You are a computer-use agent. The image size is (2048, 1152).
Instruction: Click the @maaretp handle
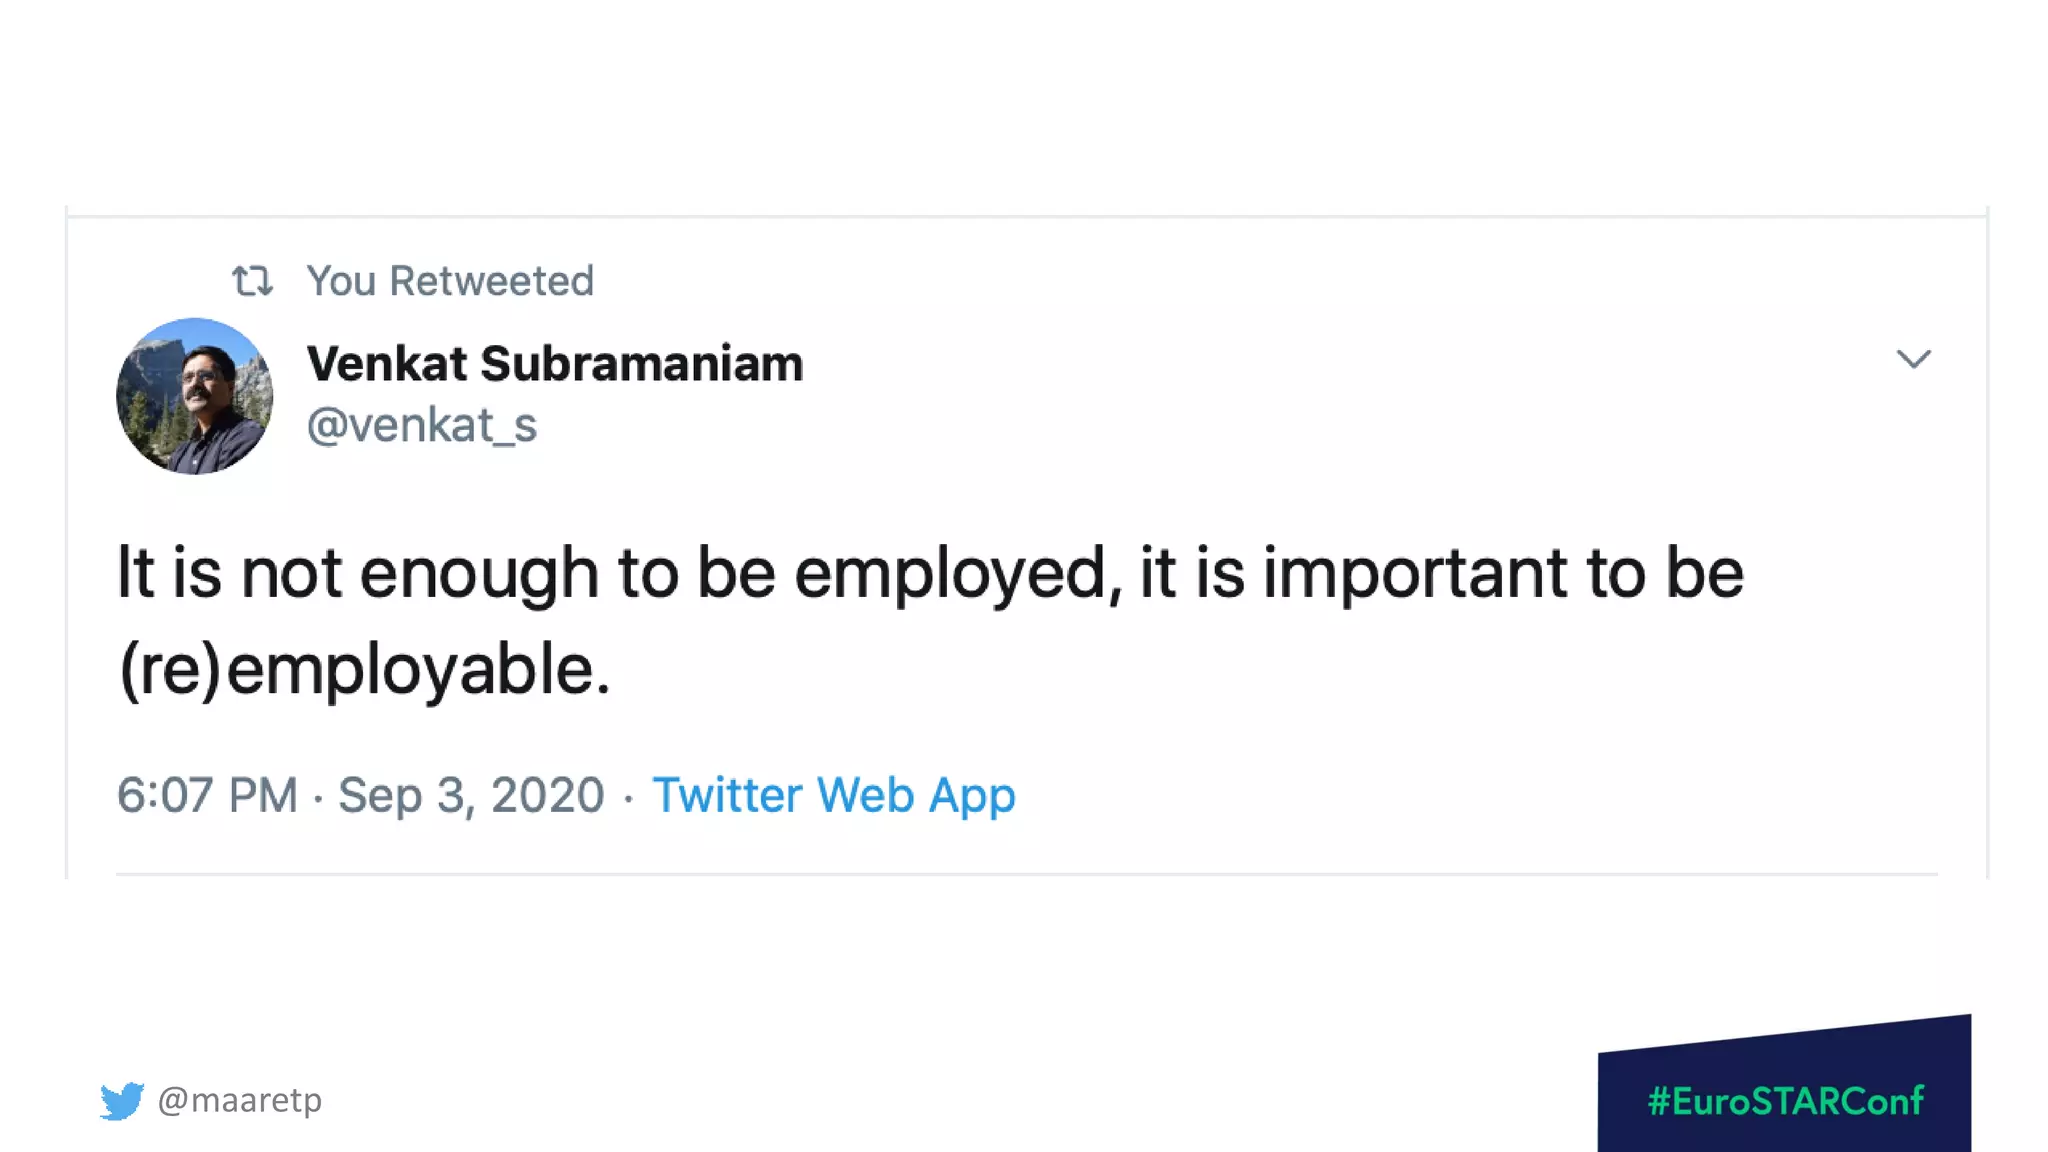(240, 1100)
